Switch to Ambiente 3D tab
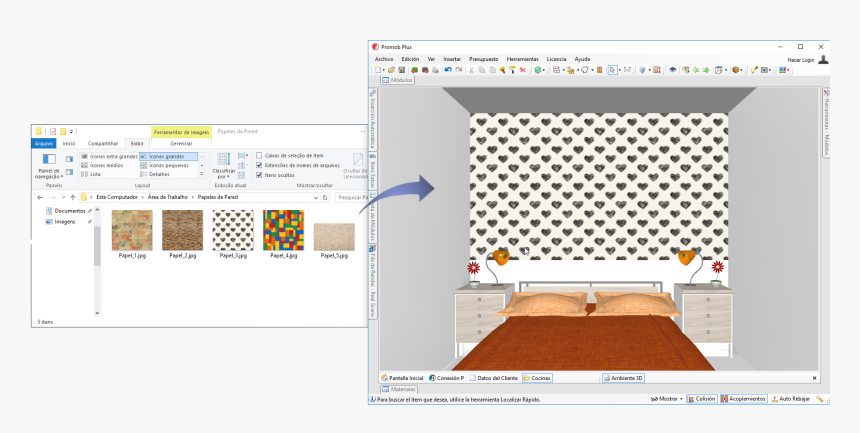 (x=623, y=378)
